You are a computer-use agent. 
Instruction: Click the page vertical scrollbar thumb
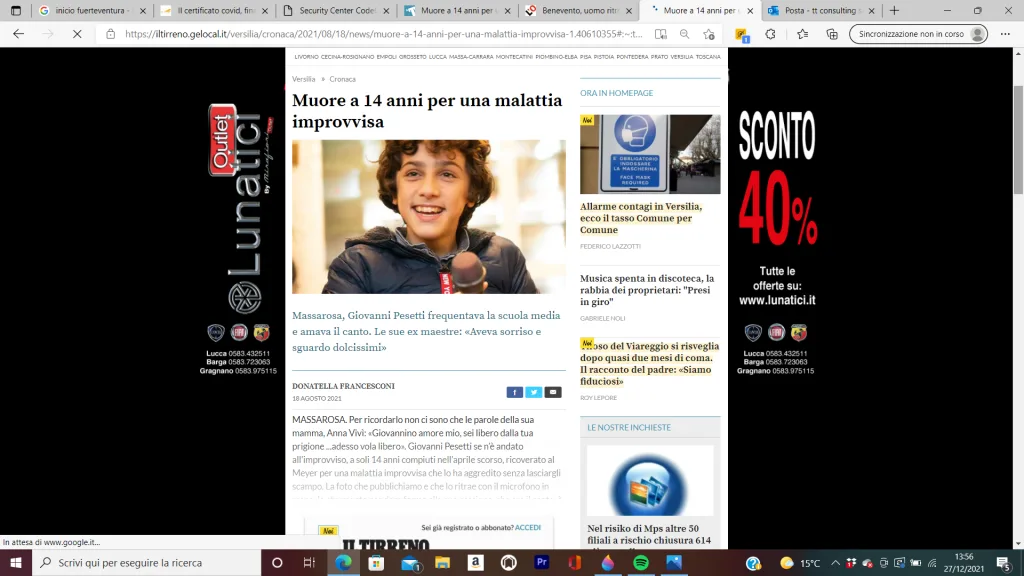coord(1018,138)
